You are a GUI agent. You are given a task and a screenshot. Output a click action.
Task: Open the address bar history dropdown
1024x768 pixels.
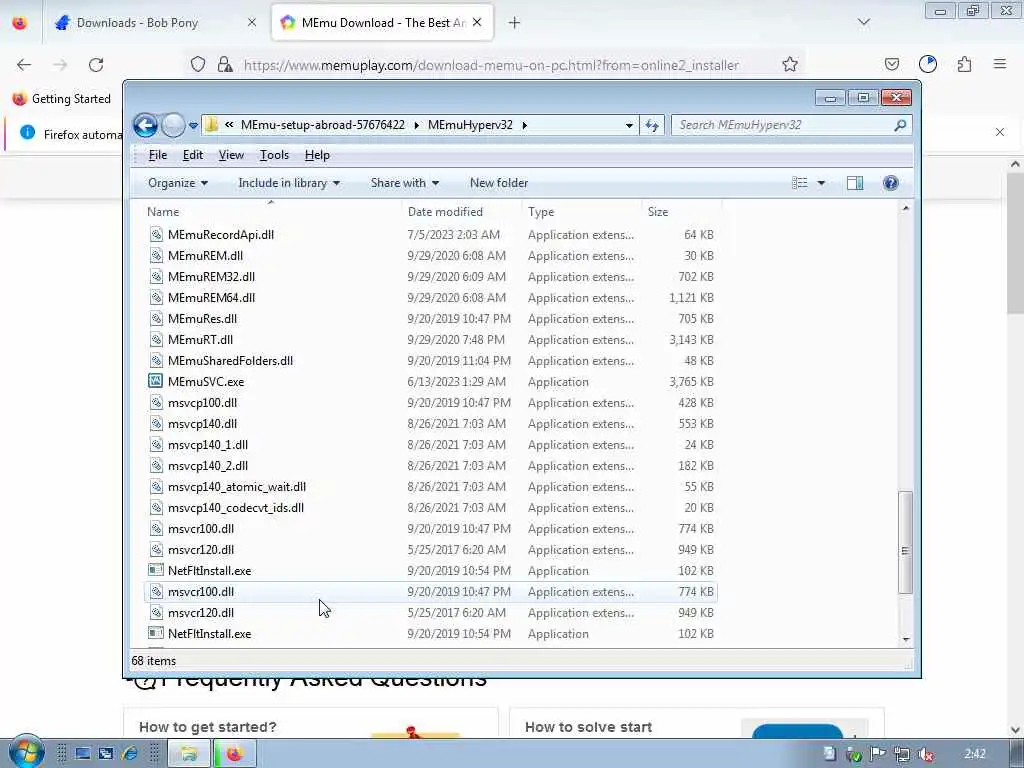click(x=629, y=125)
